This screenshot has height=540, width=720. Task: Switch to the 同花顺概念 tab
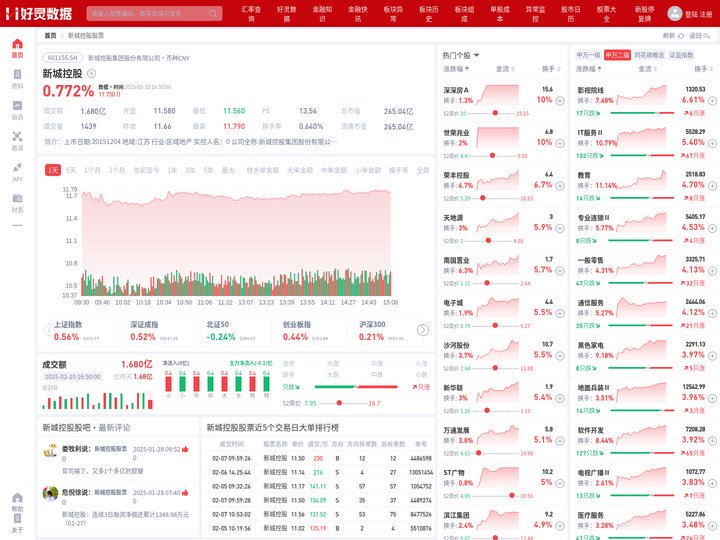(649, 55)
